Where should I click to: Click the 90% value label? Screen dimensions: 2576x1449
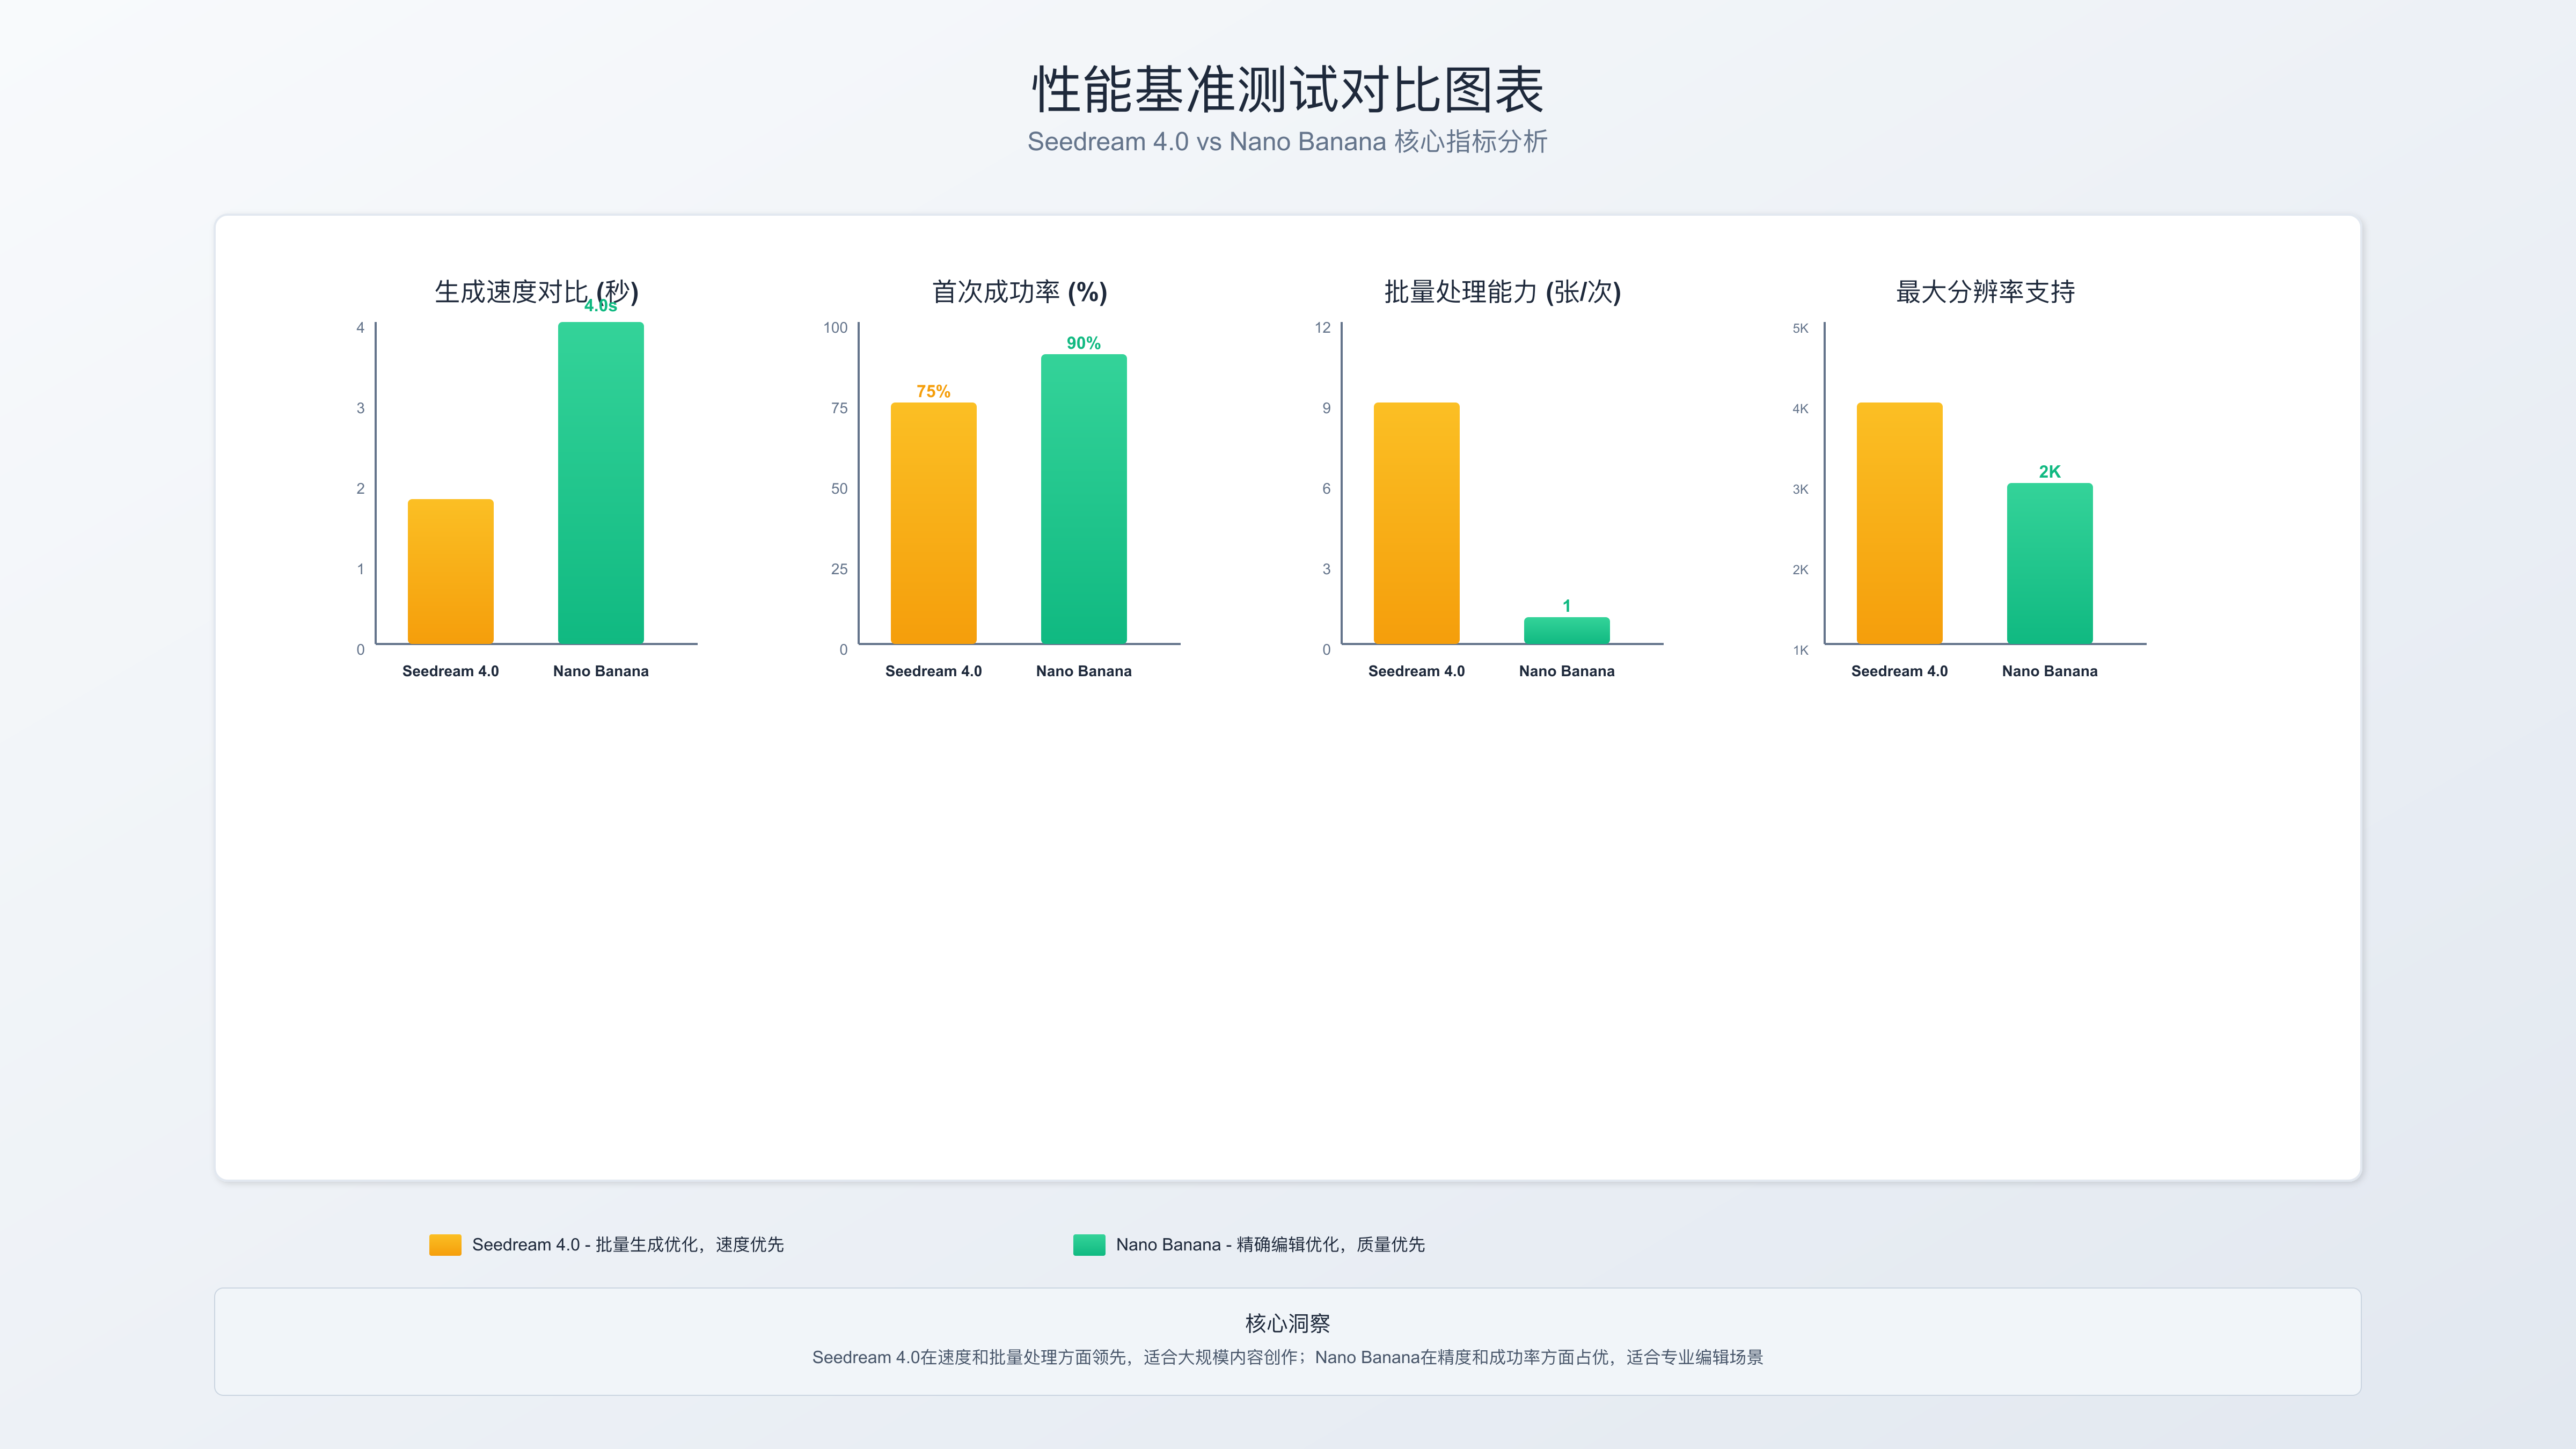(x=1084, y=343)
